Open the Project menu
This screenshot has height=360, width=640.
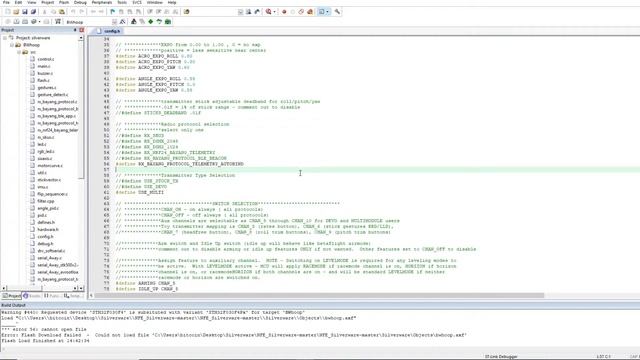coord(47,2)
